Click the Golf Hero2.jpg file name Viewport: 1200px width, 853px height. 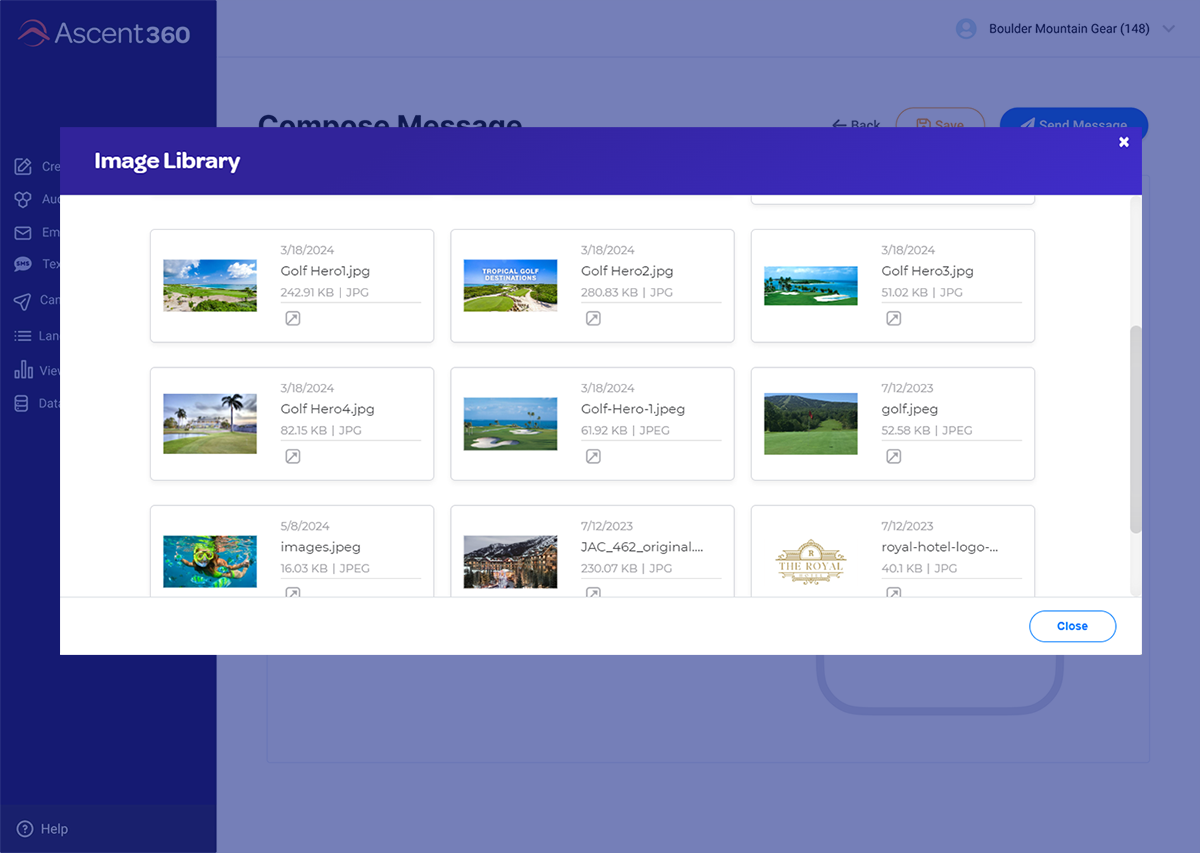[627, 271]
